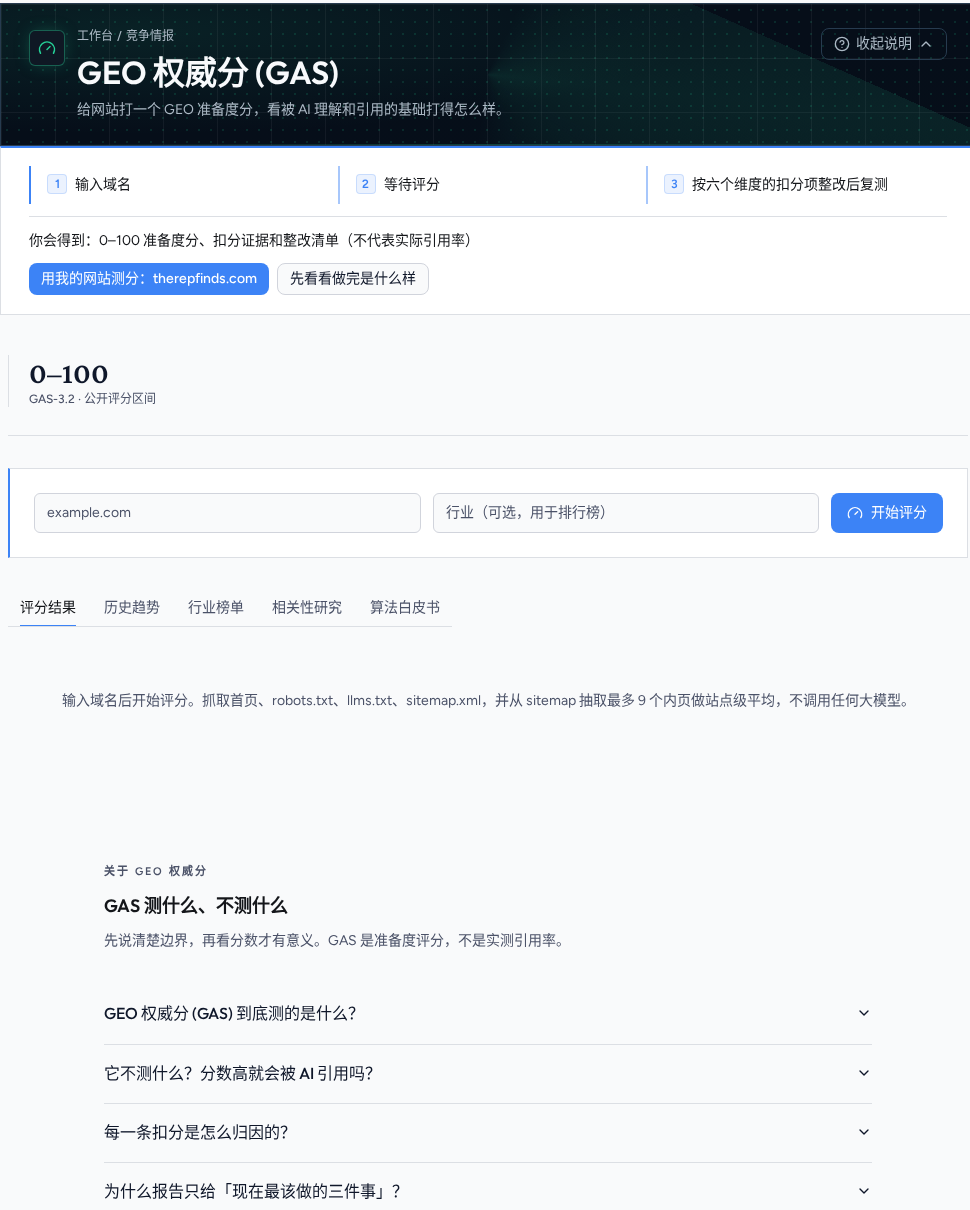Click the gauge icon inside 开始评分 button

855,513
